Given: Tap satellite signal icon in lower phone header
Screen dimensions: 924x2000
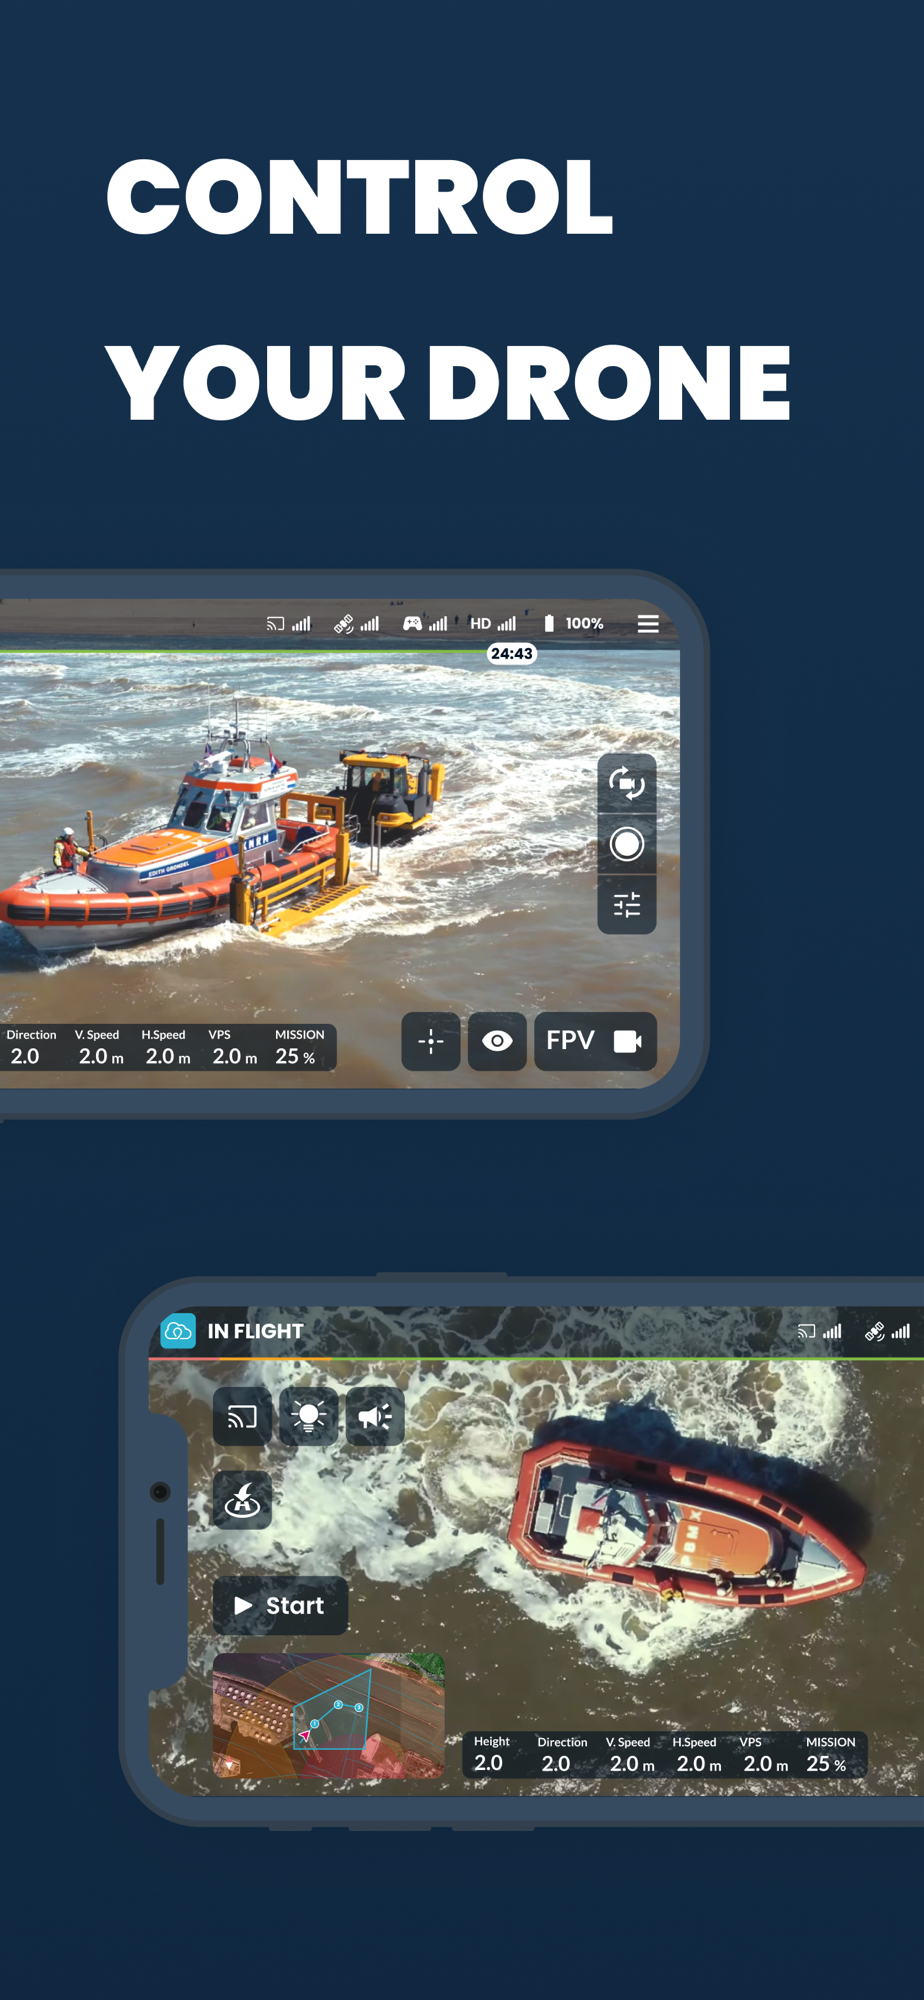Looking at the screenshot, I should click(x=887, y=1331).
